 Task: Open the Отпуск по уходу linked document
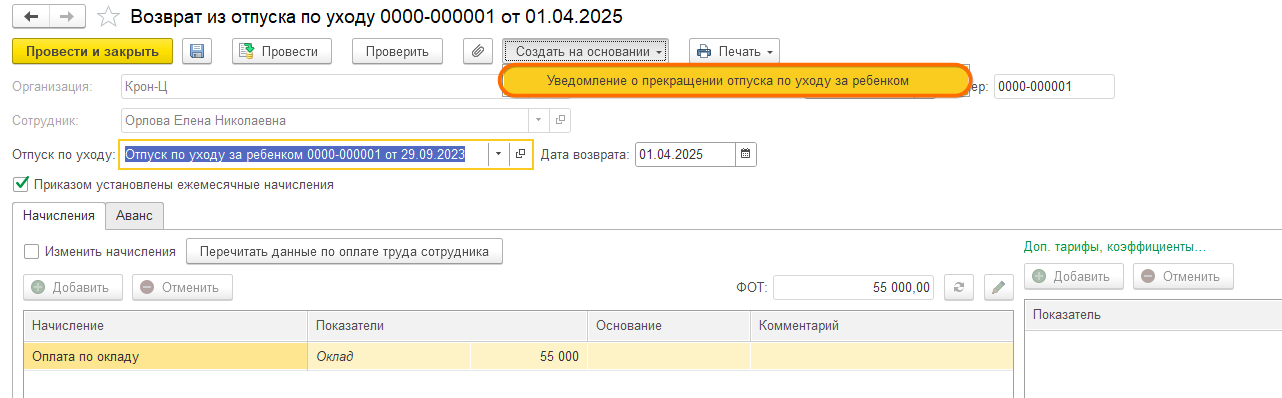pos(520,154)
